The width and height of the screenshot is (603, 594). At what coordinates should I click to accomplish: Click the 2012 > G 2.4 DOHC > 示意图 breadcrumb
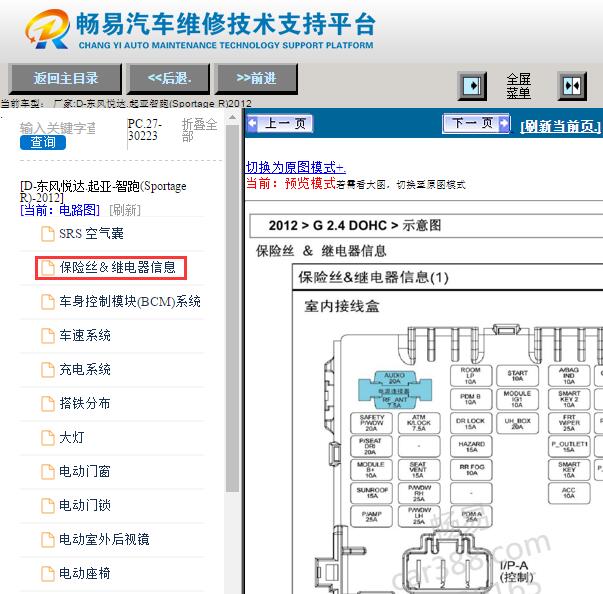click(355, 225)
